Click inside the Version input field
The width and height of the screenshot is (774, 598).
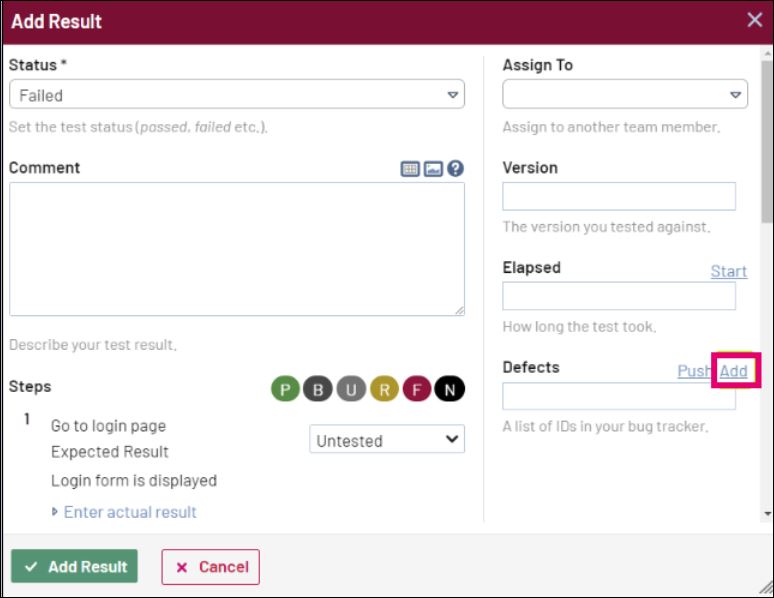tap(619, 196)
